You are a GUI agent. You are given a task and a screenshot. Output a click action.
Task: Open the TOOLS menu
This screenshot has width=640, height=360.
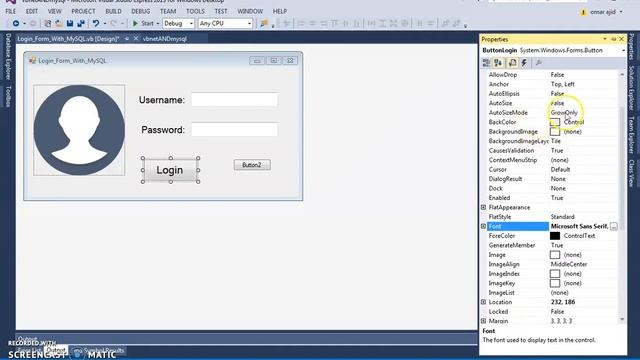[195, 11]
